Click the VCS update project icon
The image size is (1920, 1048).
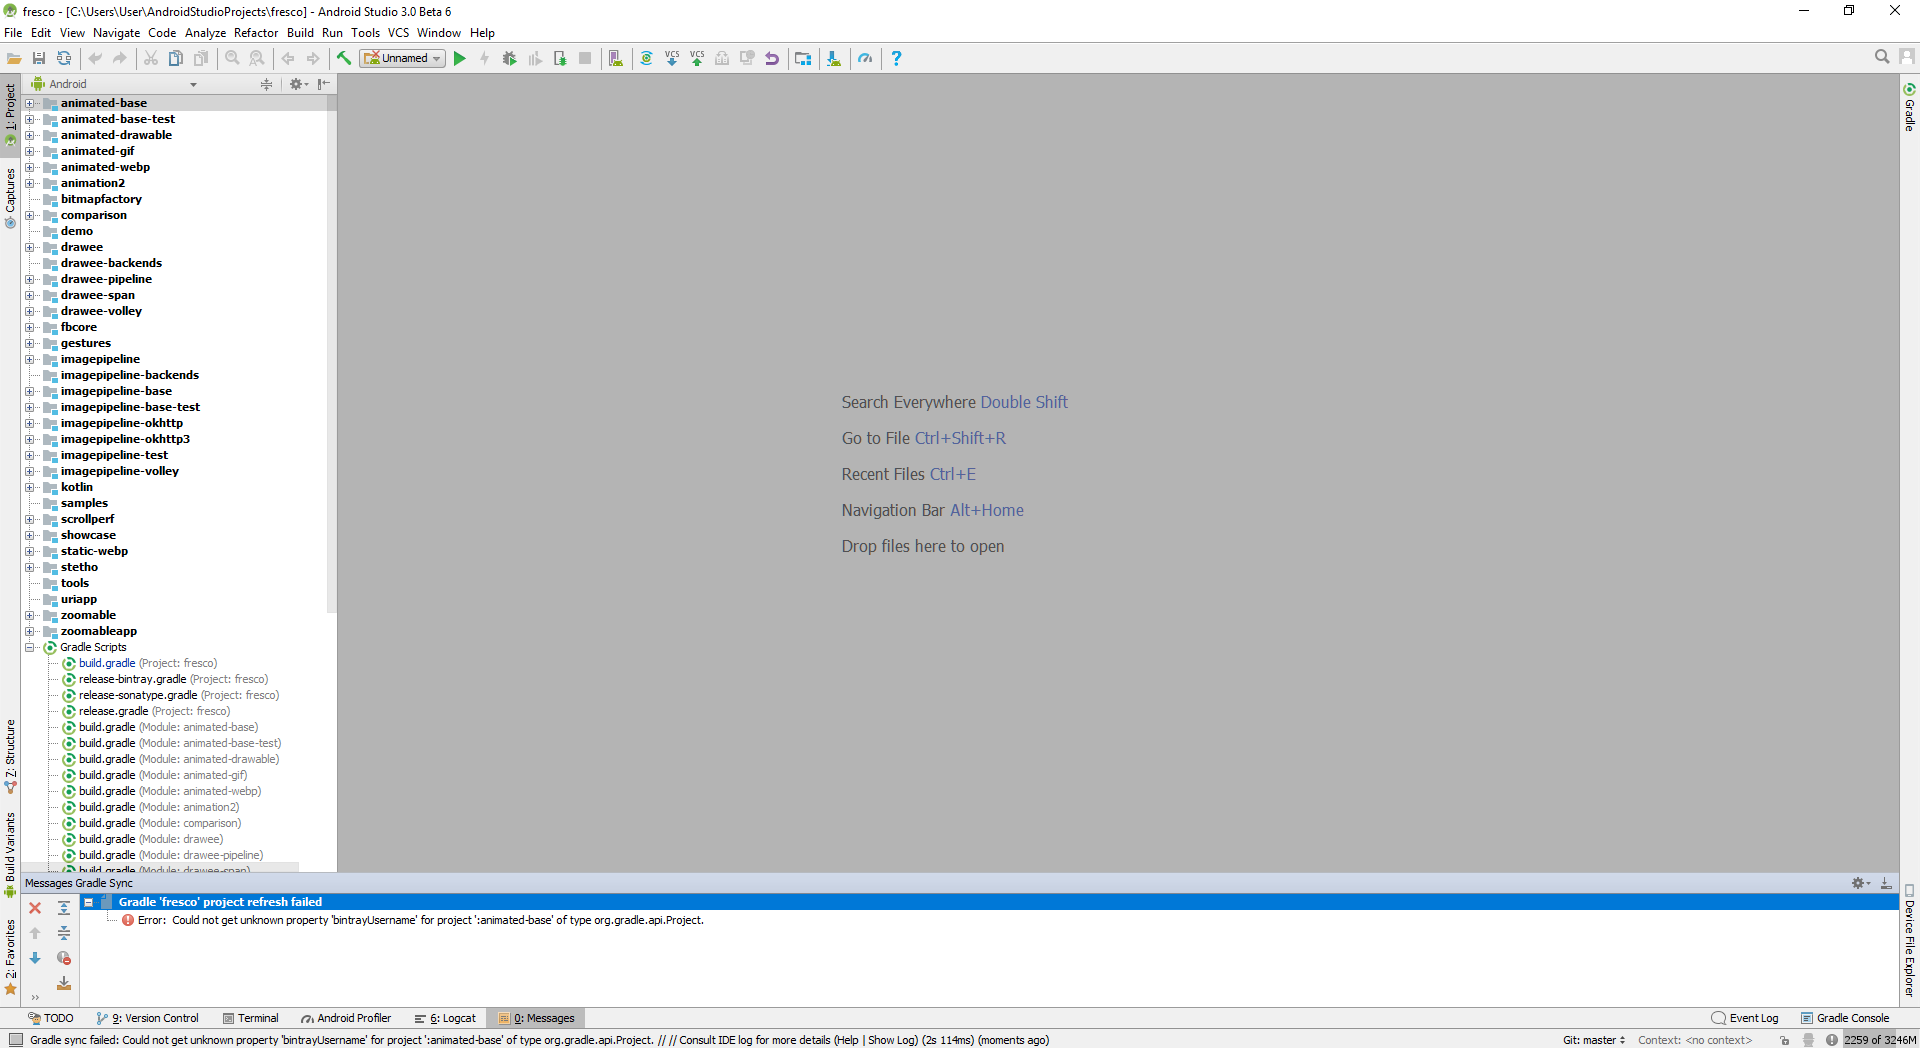click(x=671, y=58)
